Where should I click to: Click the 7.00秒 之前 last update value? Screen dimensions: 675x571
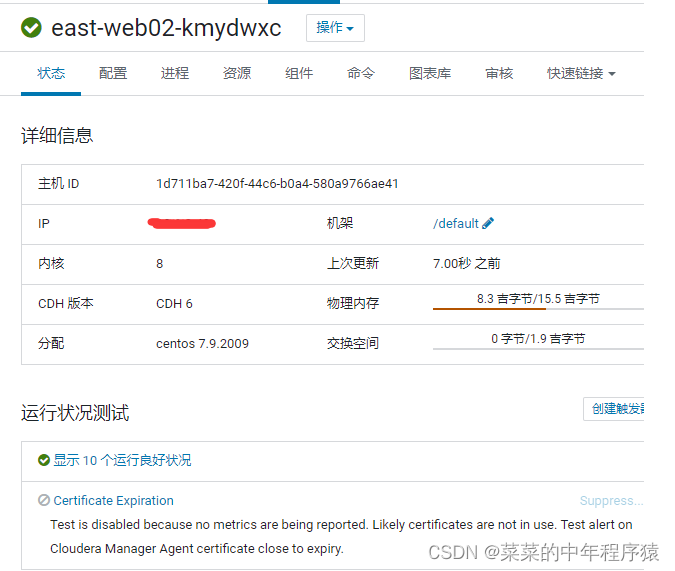[467, 264]
